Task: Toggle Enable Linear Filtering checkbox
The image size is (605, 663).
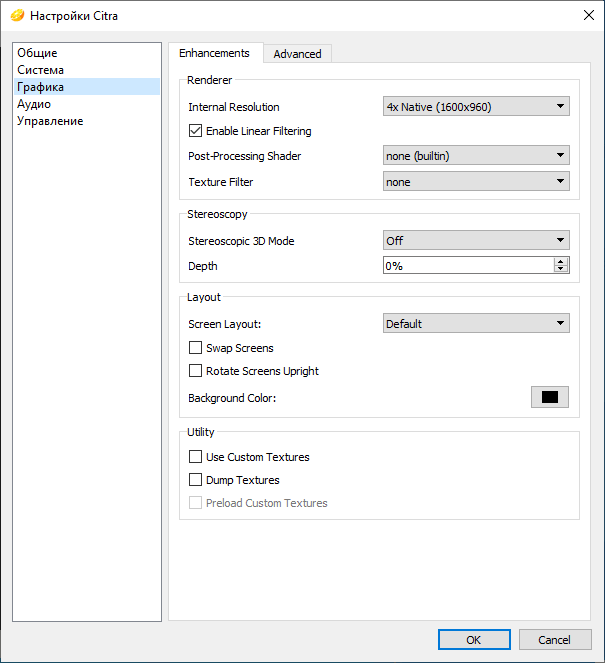Action: pyautogui.click(x=195, y=131)
